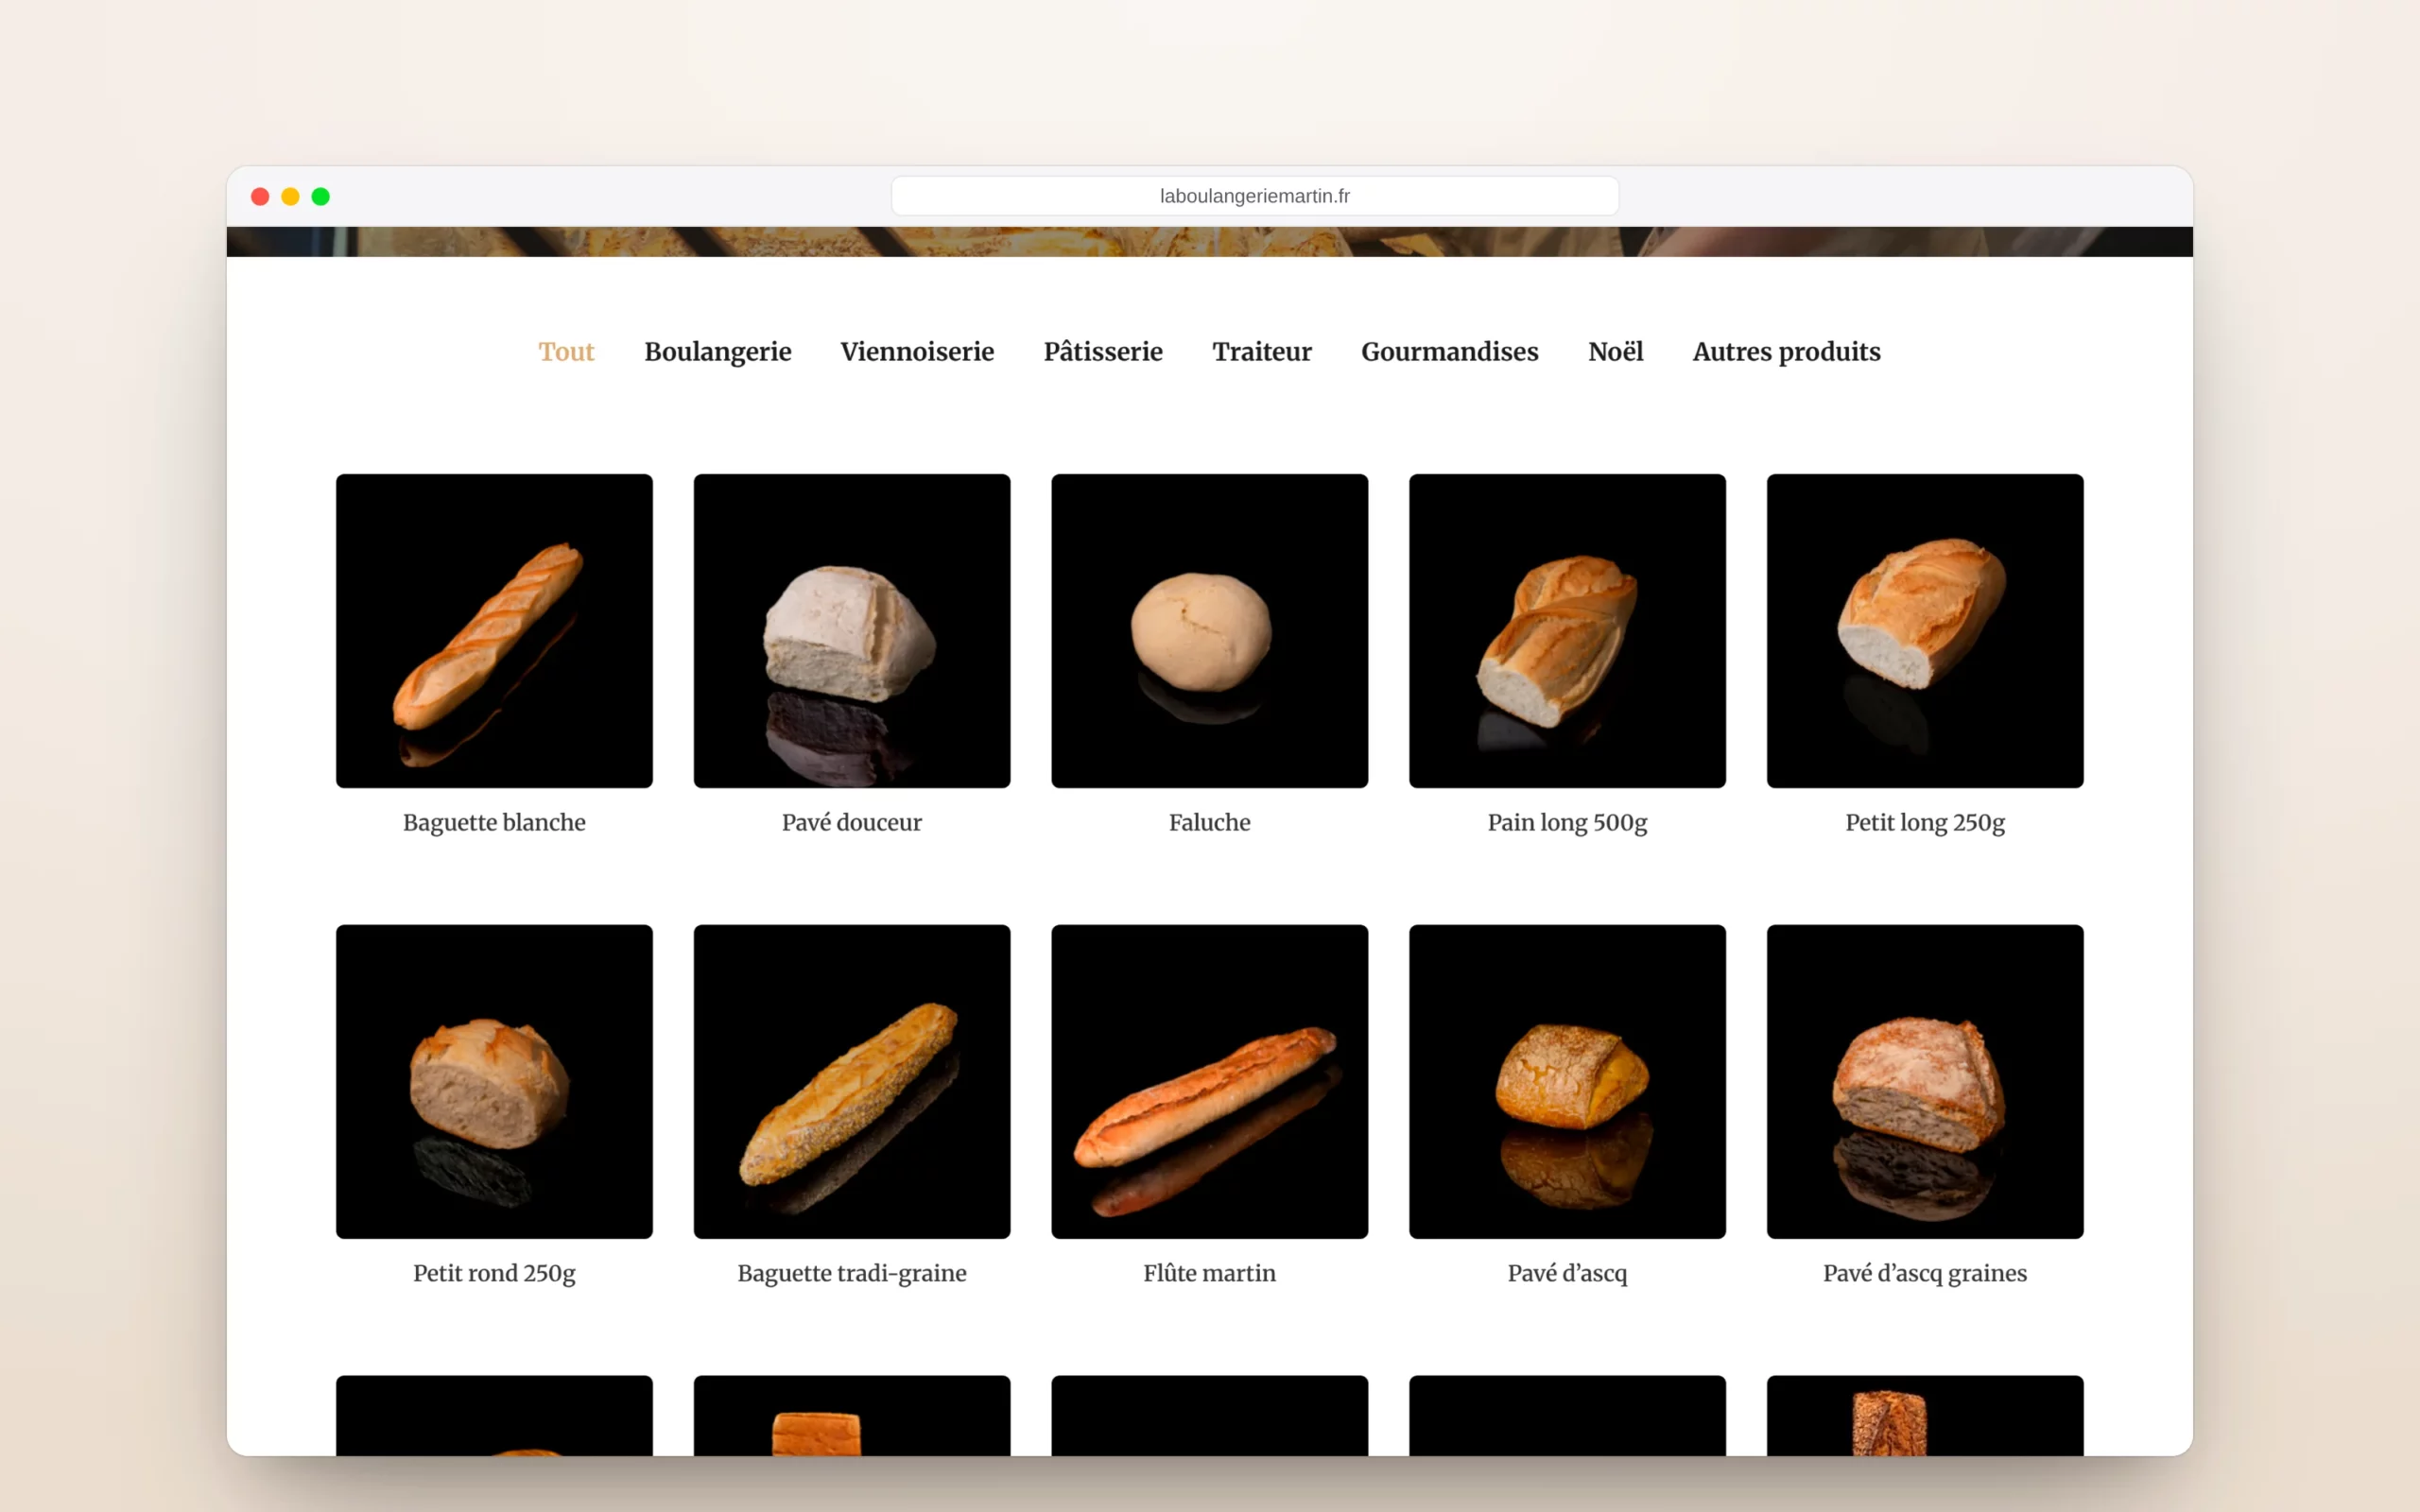Image resolution: width=2420 pixels, height=1512 pixels.
Task: Click the Pain long 500g label
Action: coord(1567,823)
